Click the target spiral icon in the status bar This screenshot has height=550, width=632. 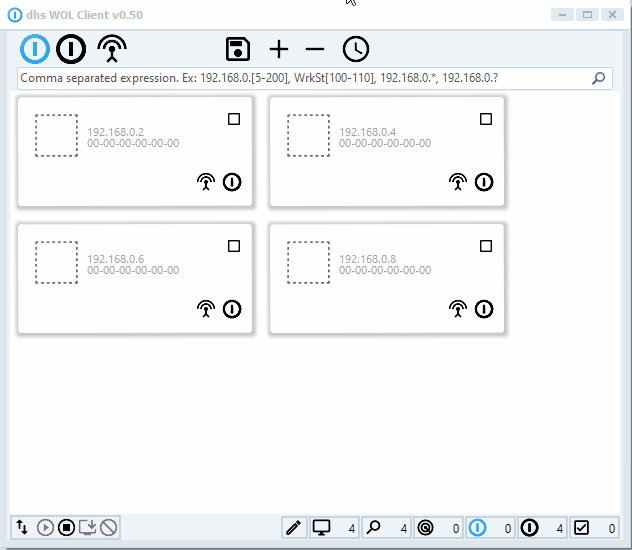(x=426, y=527)
